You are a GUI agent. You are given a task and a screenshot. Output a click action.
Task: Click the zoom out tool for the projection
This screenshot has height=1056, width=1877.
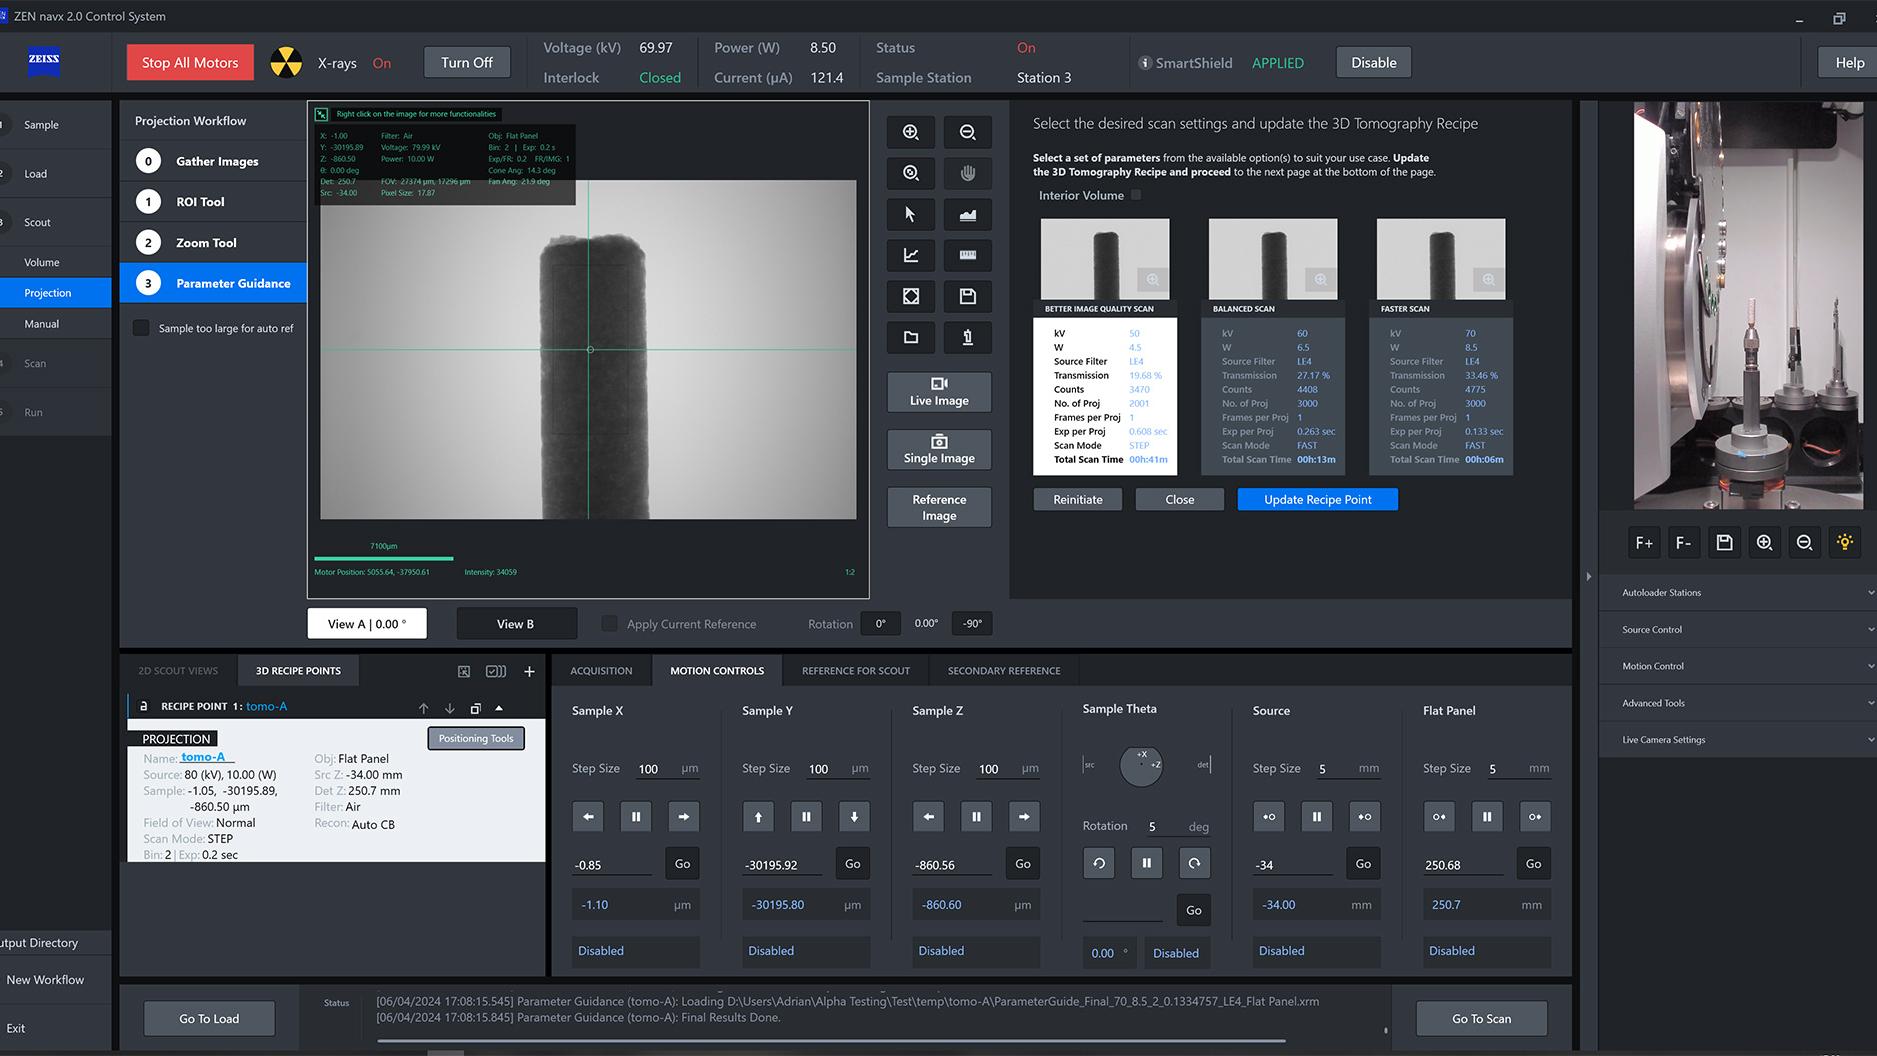pos(967,132)
